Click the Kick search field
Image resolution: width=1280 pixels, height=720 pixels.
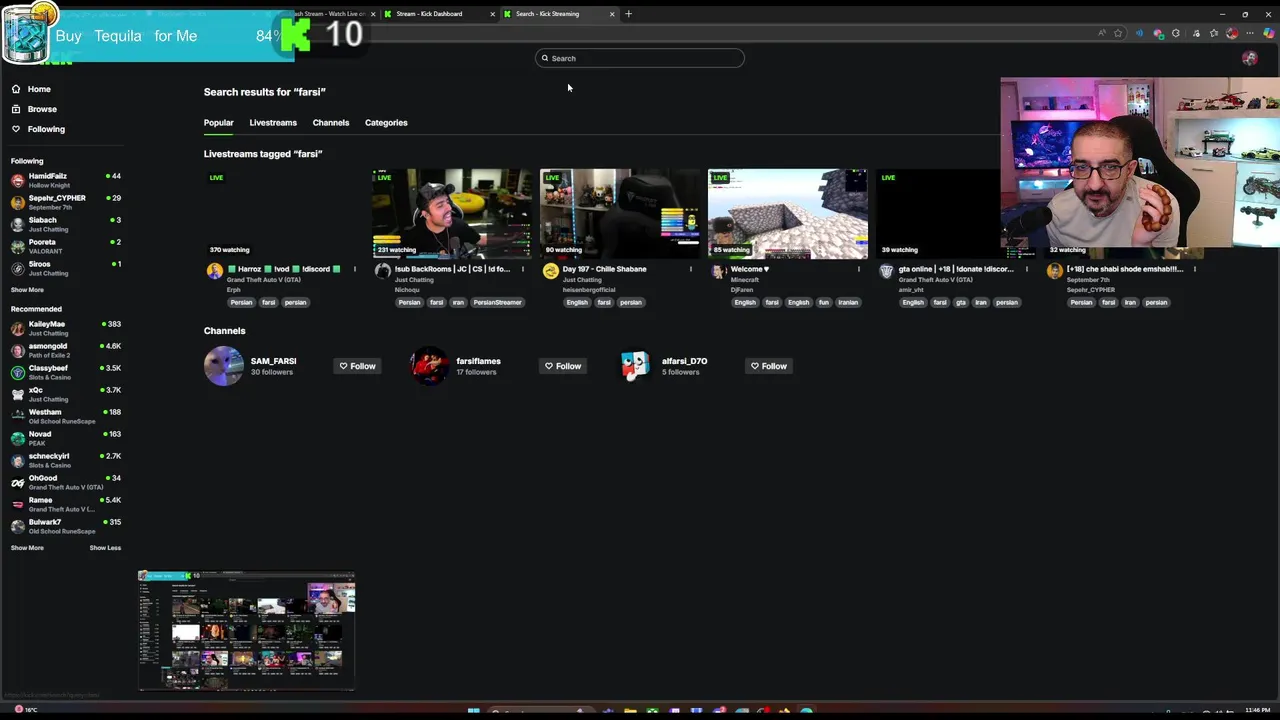640,58
